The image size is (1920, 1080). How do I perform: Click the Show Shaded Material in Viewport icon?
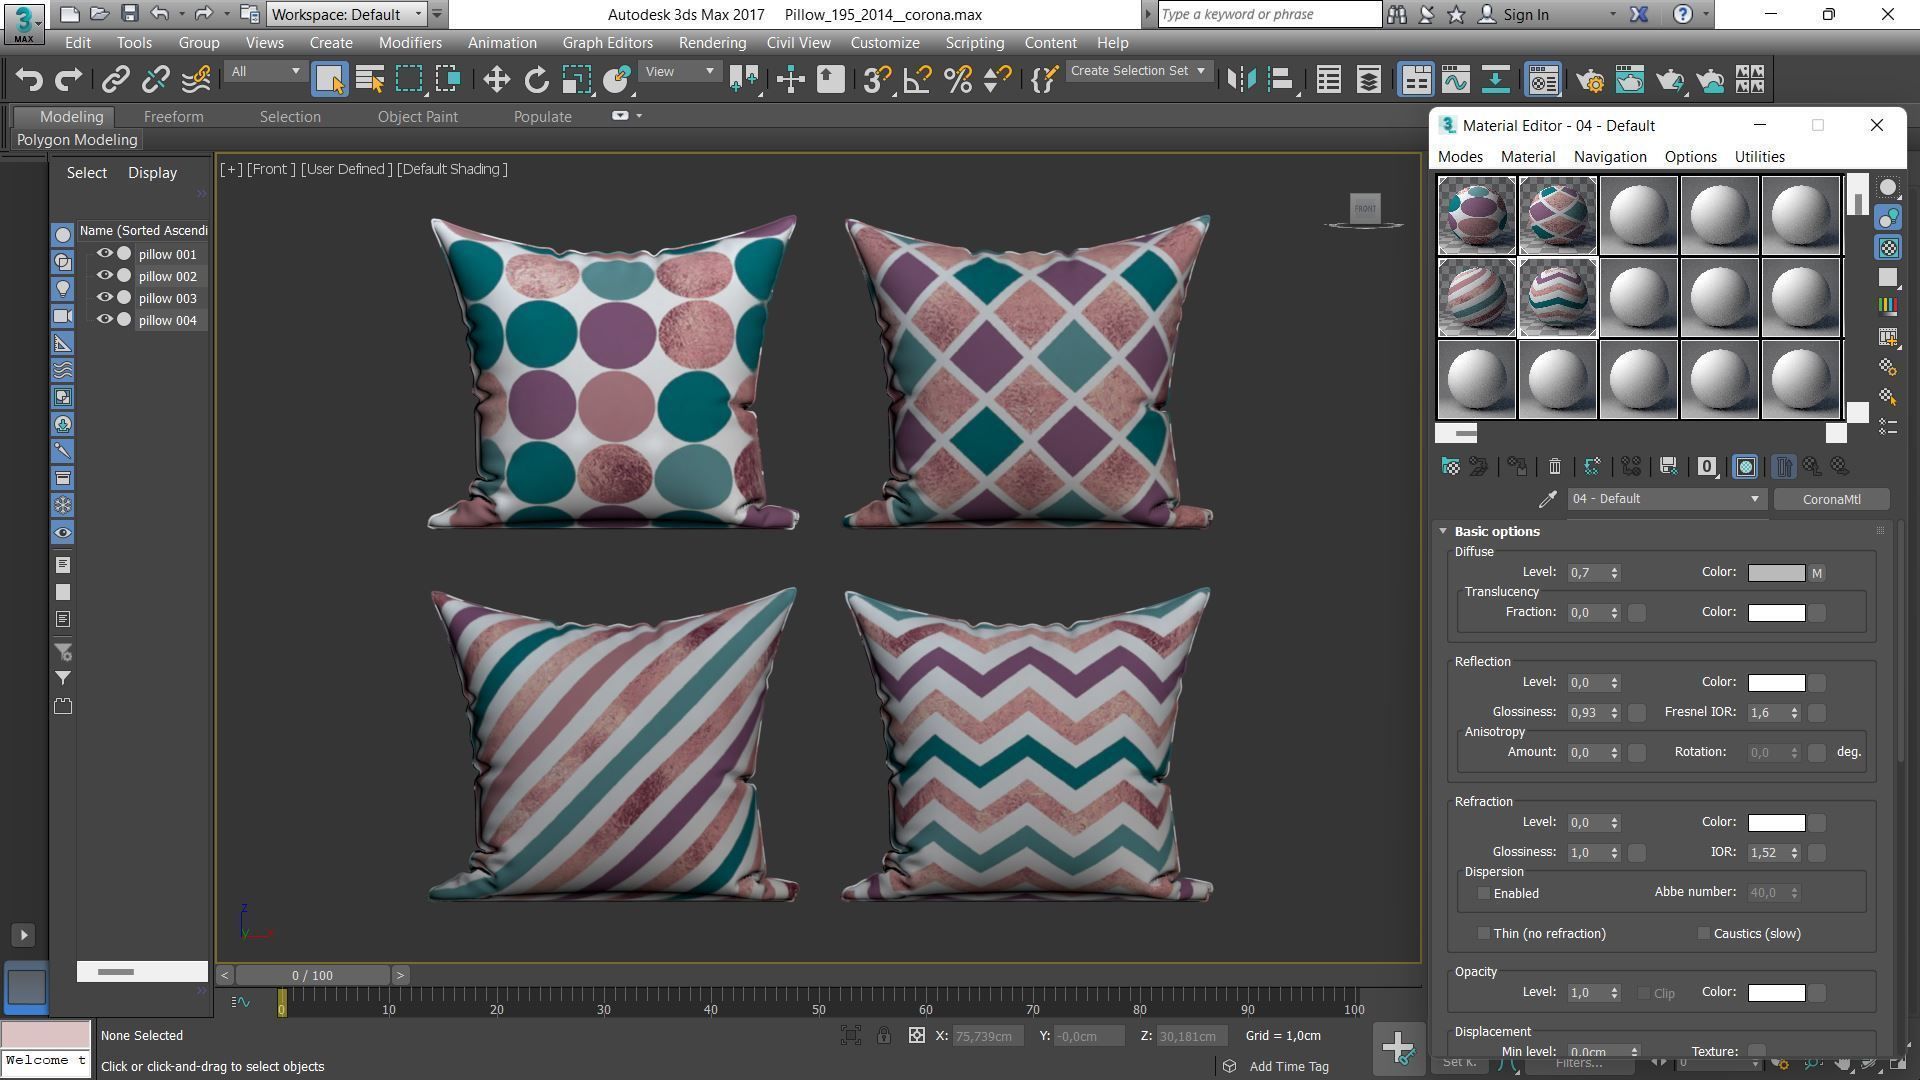tap(1745, 467)
